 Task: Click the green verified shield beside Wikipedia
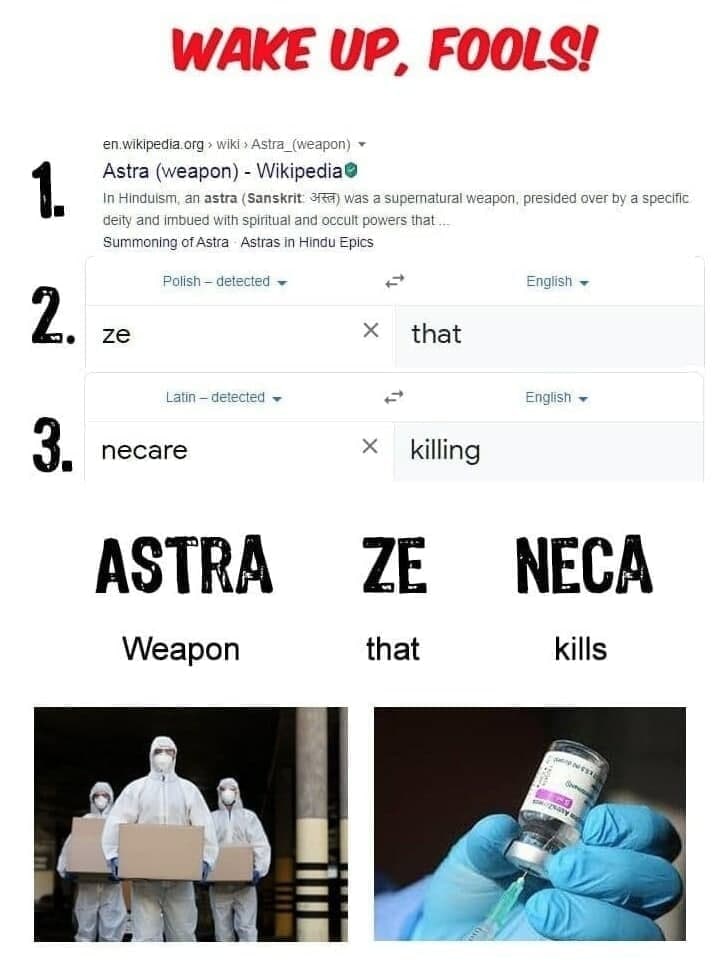[351, 169]
